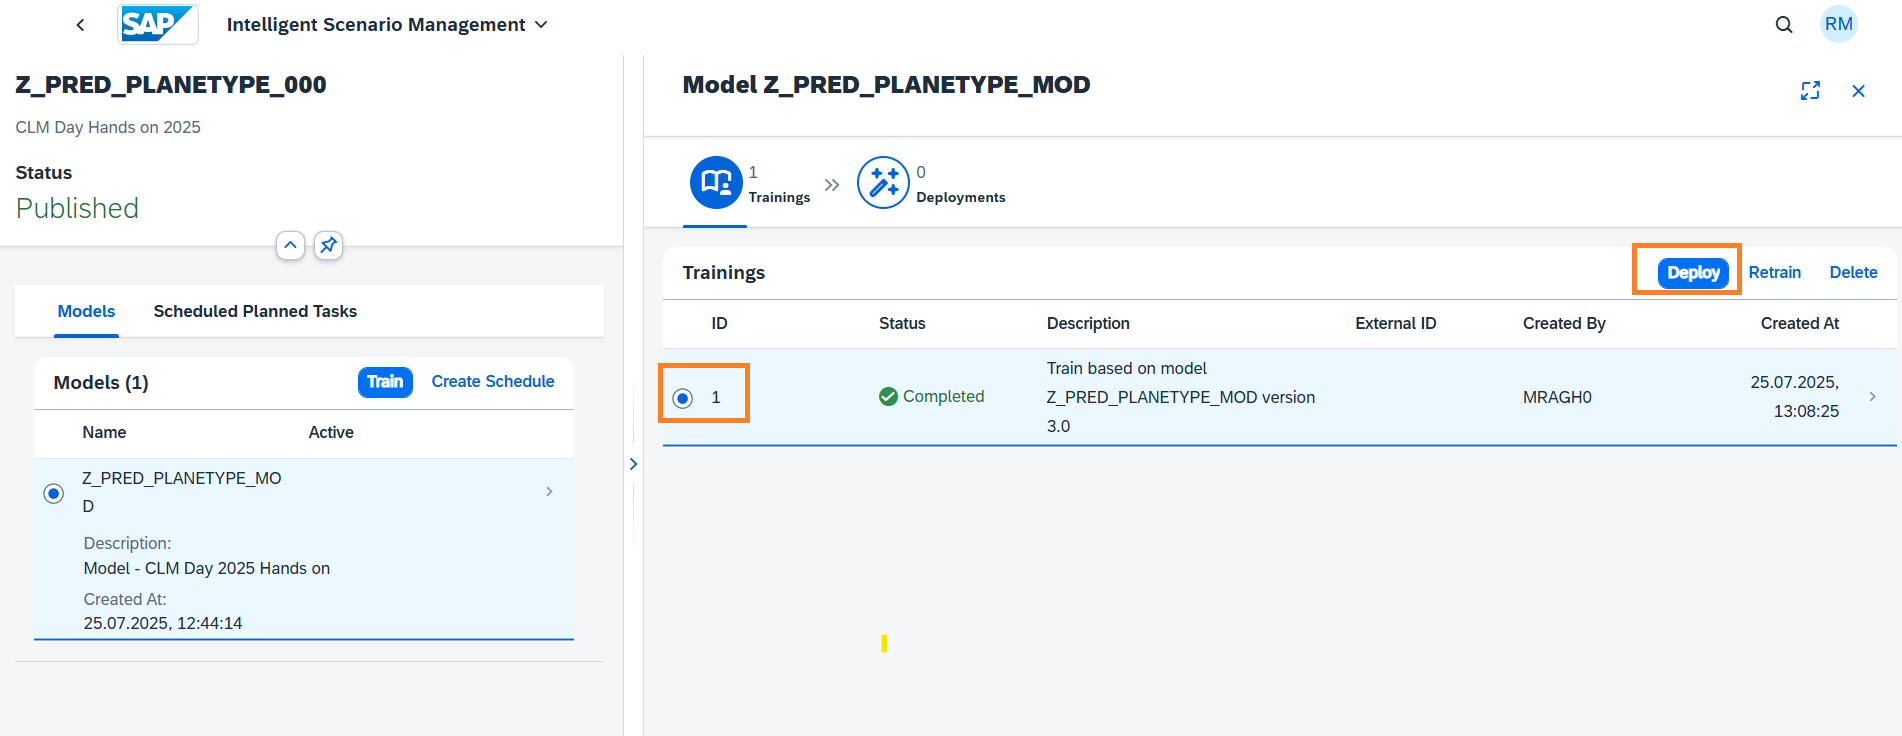
Task: Open the search magnifier icon
Action: pos(1783,25)
